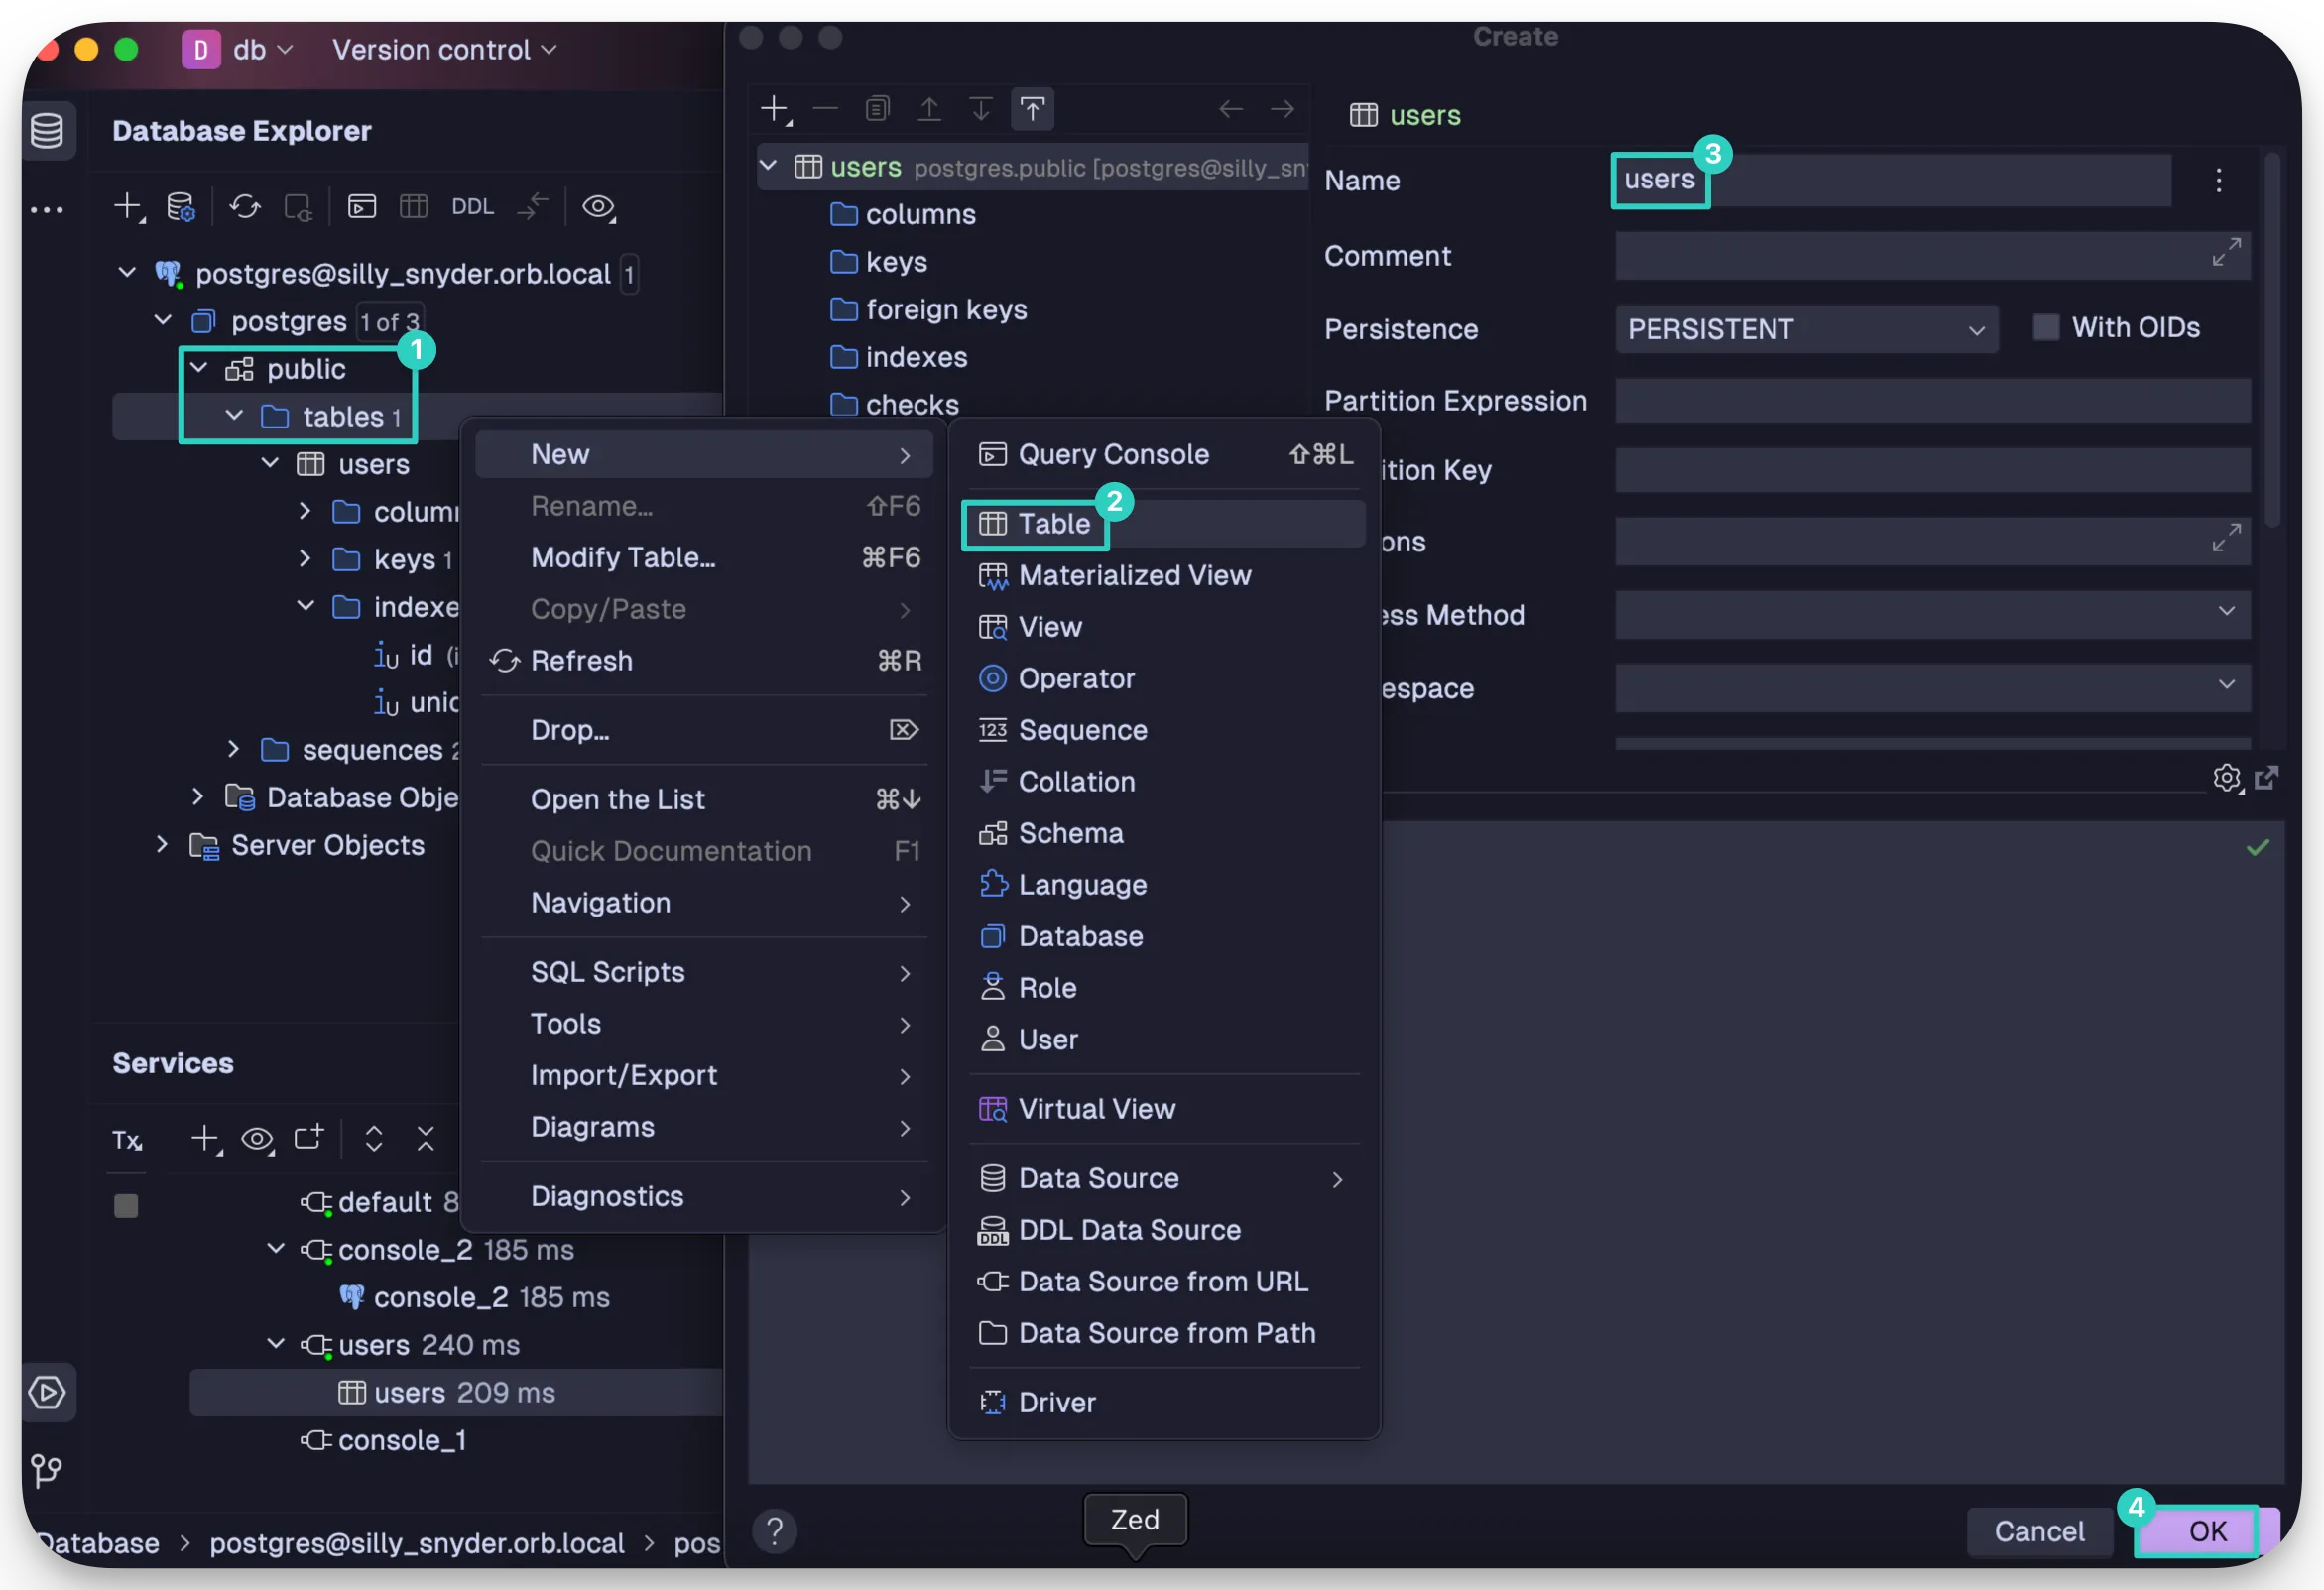Open the Database tool window sidebar icon
This screenshot has width=2324, height=1590.
coord(47,130)
